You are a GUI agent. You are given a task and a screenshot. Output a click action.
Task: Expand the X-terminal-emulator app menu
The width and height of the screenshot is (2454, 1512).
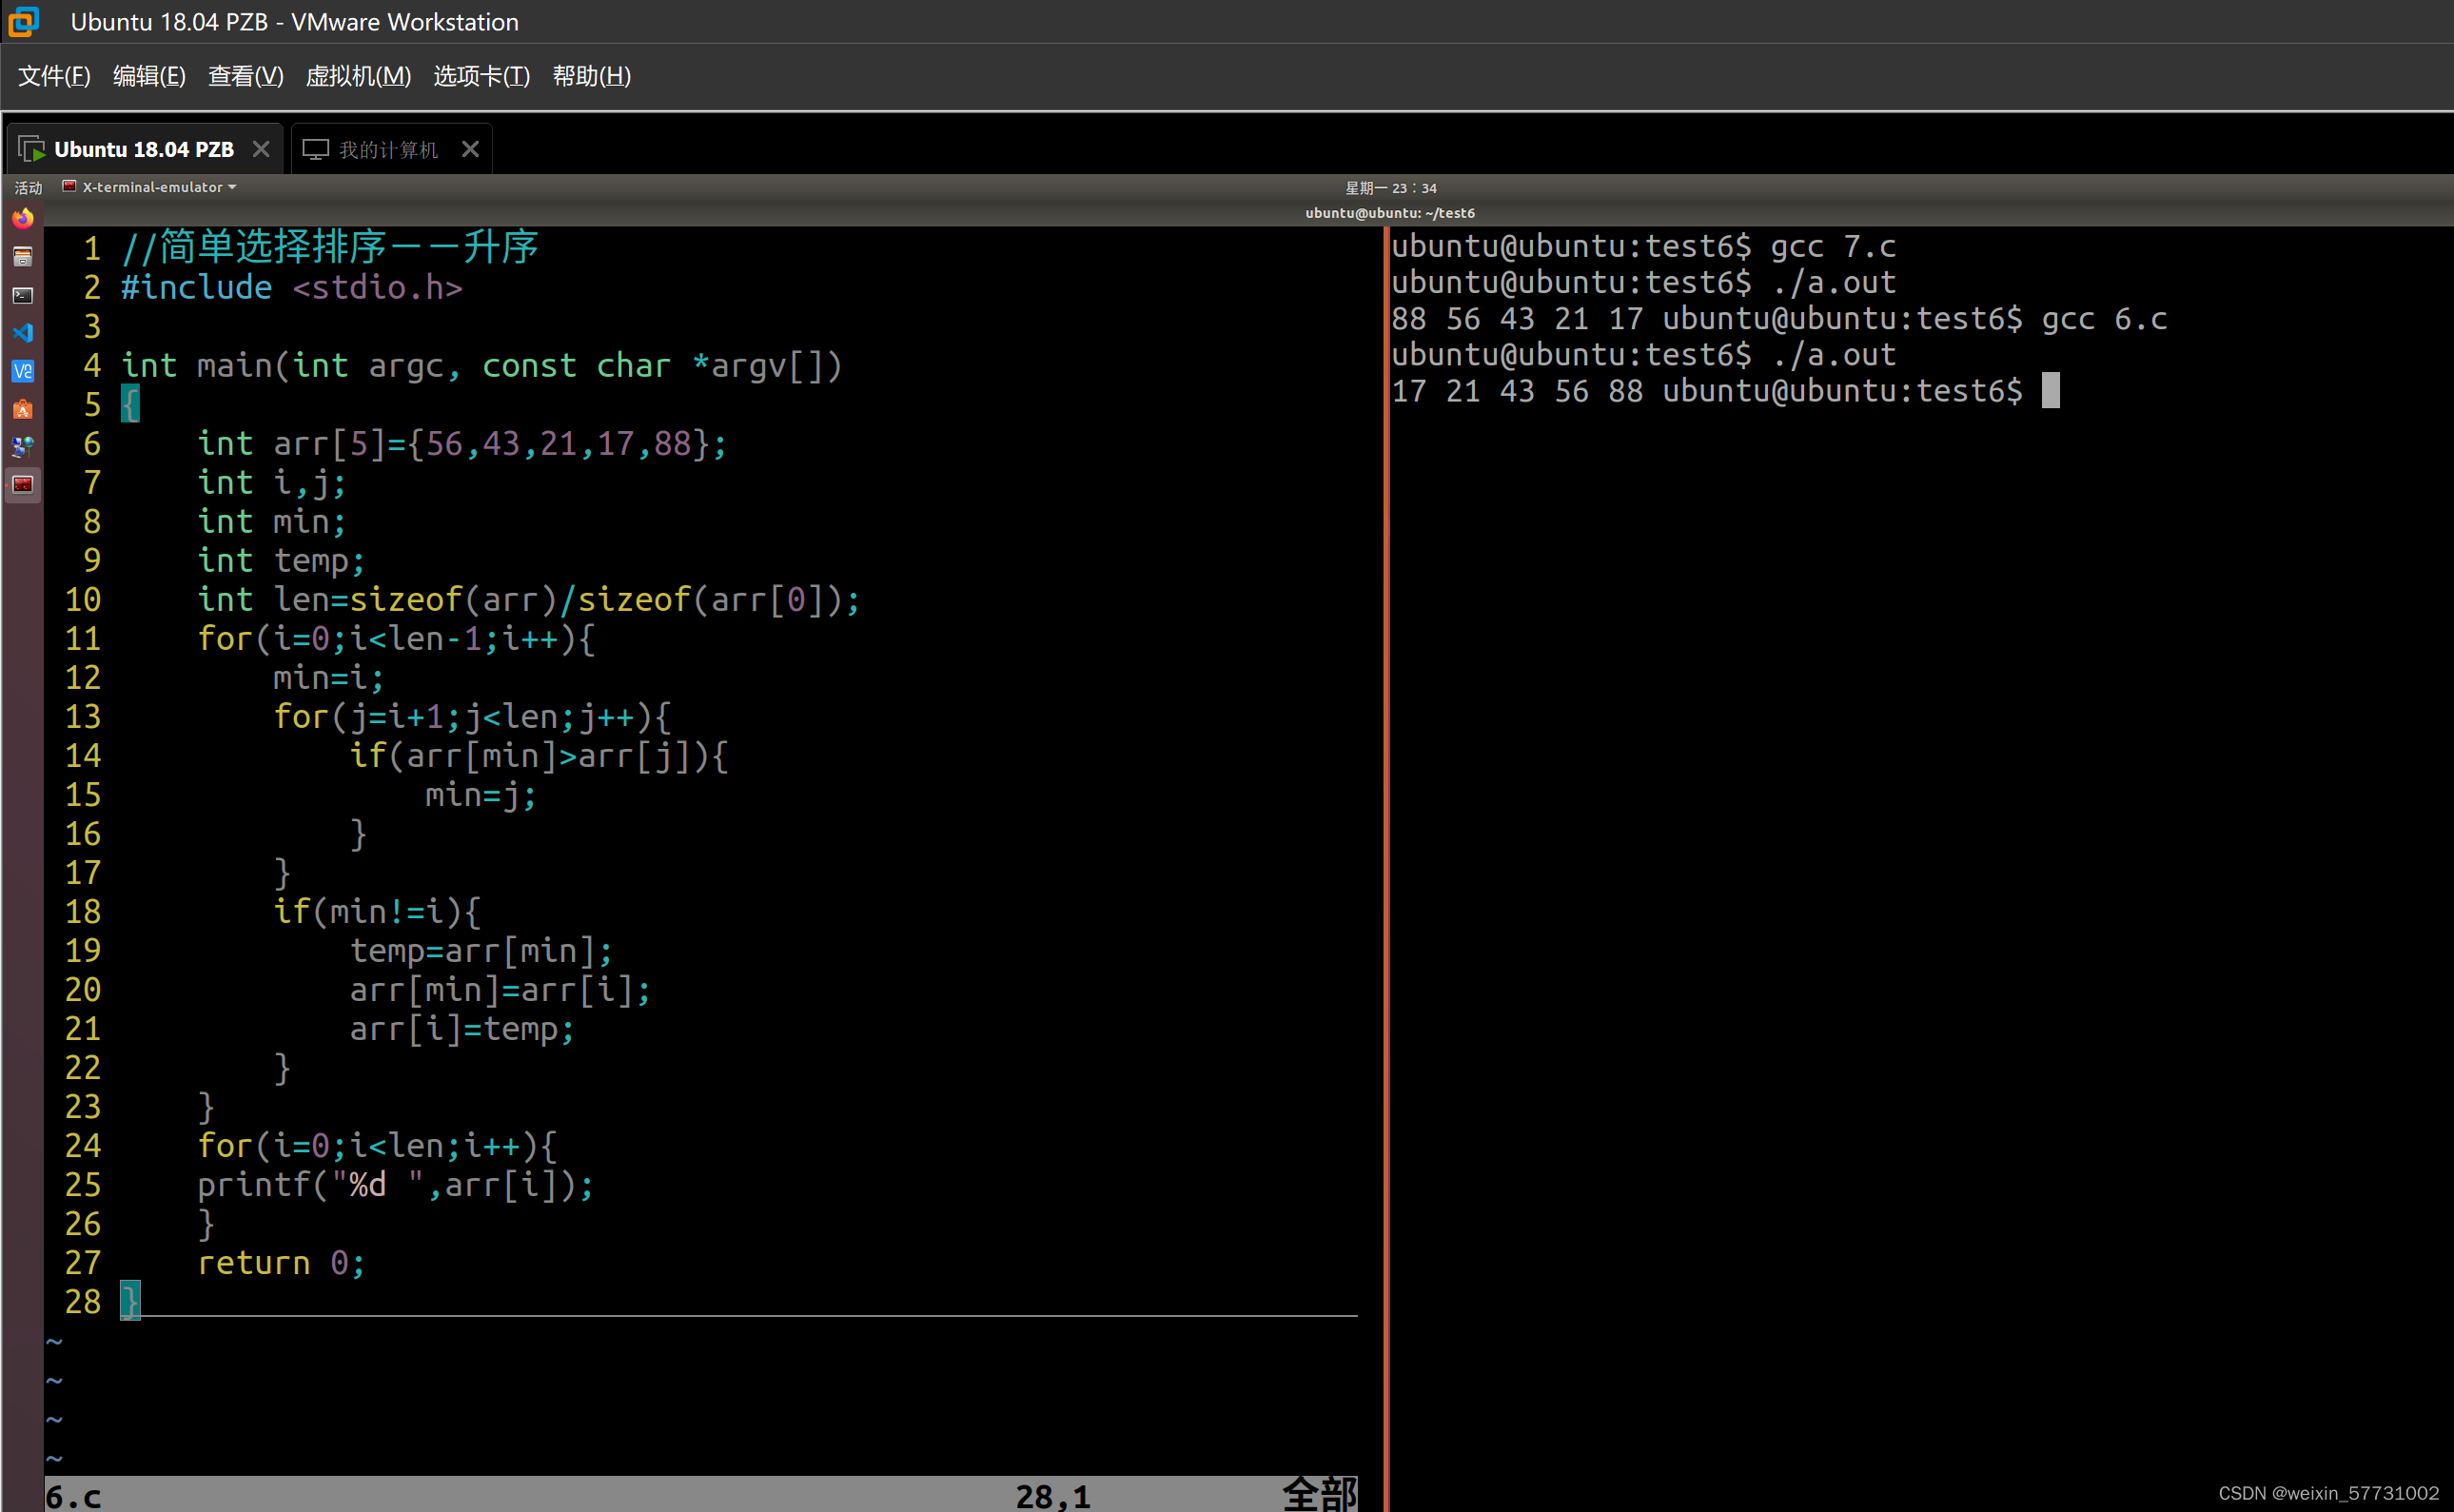pyautogui.click(x=152, y=187)
